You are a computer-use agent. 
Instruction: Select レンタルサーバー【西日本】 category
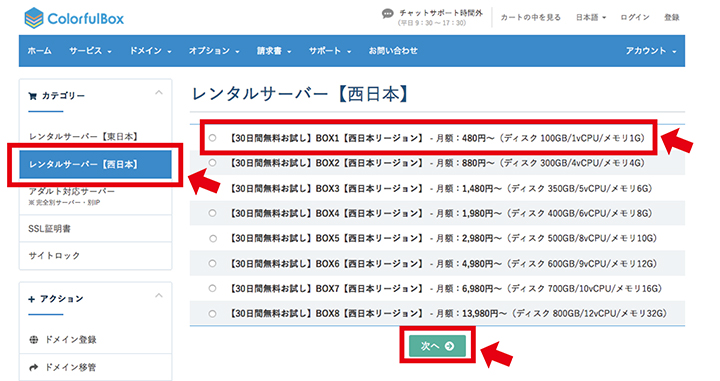click(96, 164)
